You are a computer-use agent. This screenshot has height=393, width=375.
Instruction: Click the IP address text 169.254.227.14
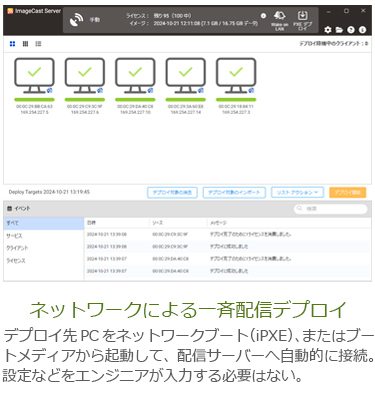(x=186, y=112)
